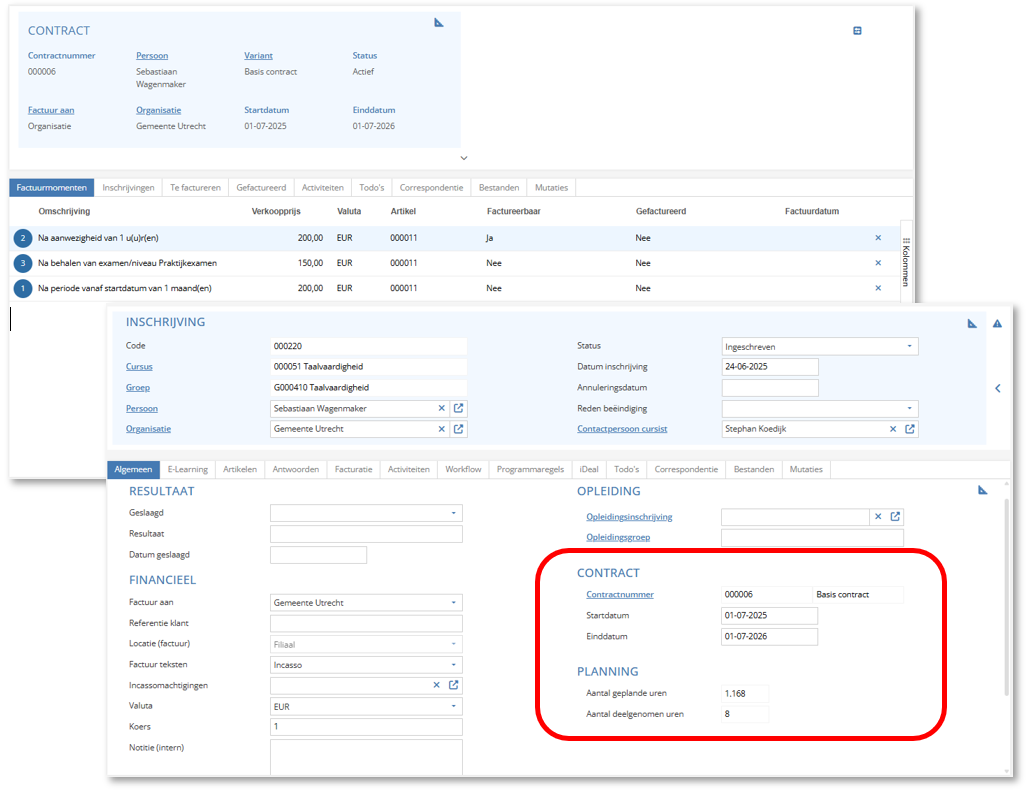Remove the Praktijkexamen factuurmoment row
The height and width of the screenshot is (796, 1027).
point(878,263)
